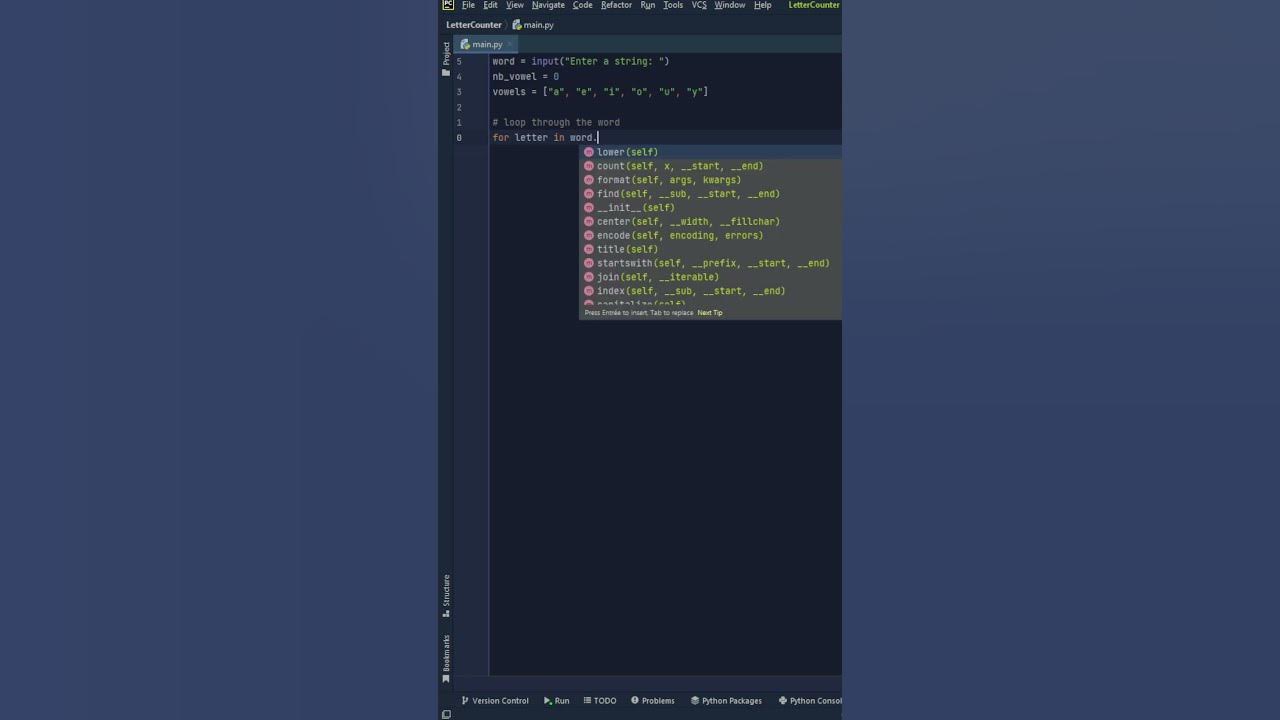Toggle tool window bars icon at bottom-left corner
The image size is (1280, 720).
click(x=446, y=714)
